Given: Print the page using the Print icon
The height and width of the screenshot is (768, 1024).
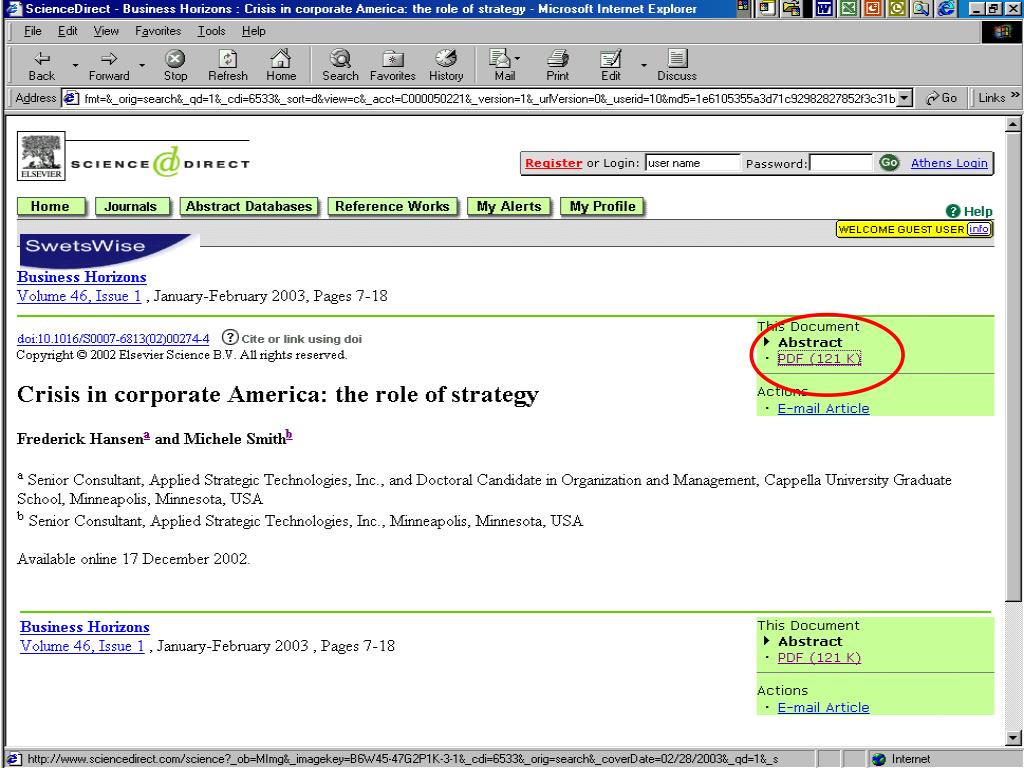Looking at the screenshot, I should (558, 59).
